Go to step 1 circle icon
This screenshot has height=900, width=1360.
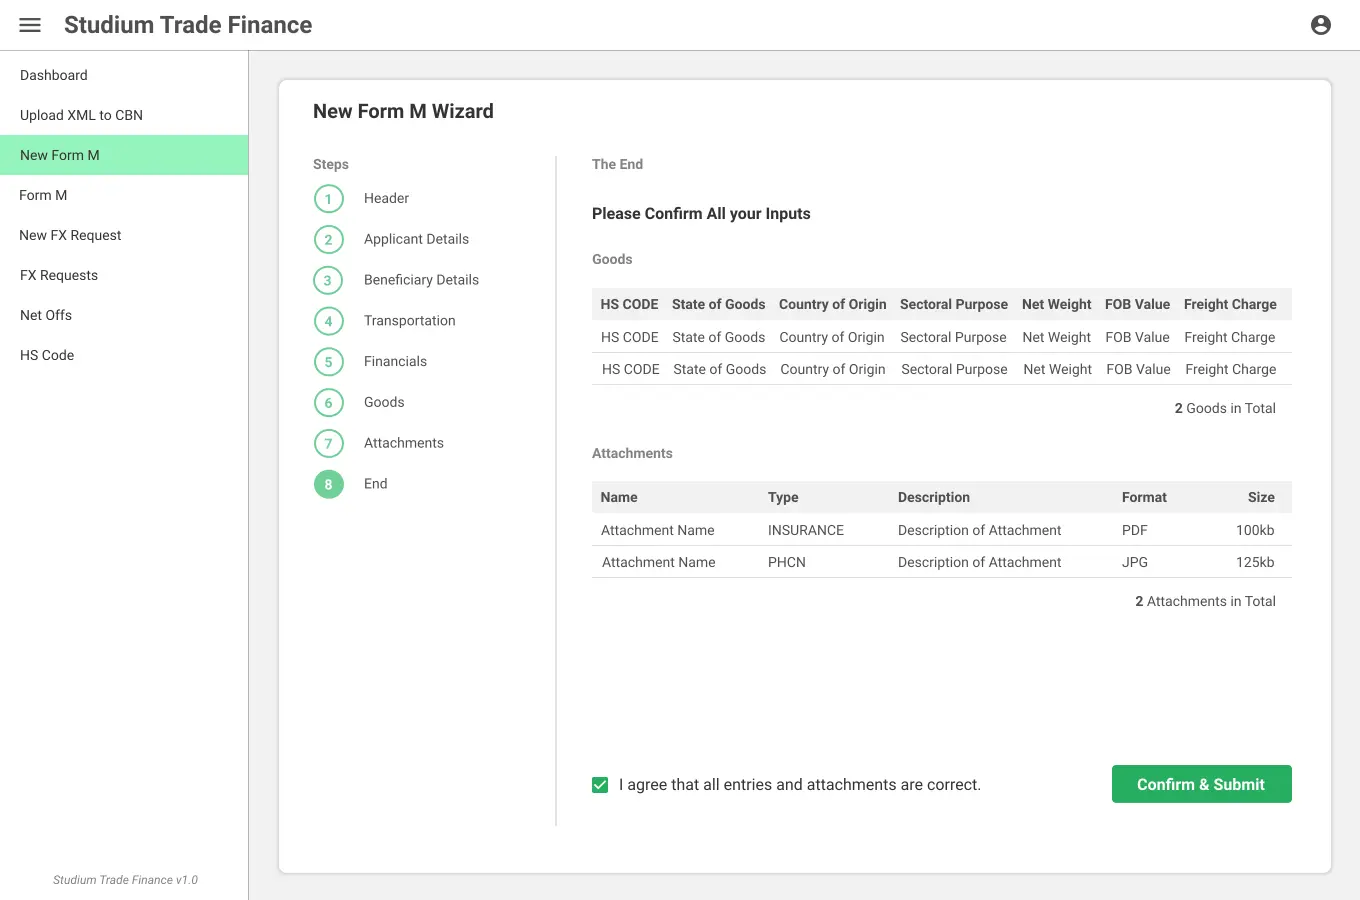328,199
